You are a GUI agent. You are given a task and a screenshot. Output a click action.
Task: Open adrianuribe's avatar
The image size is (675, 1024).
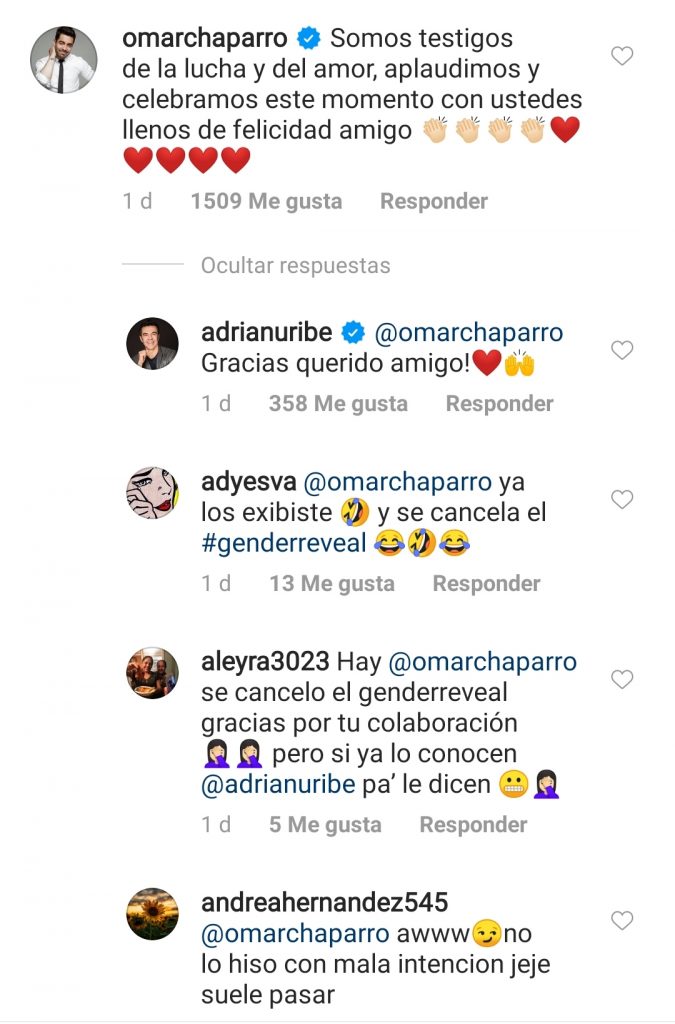[152, 345]
